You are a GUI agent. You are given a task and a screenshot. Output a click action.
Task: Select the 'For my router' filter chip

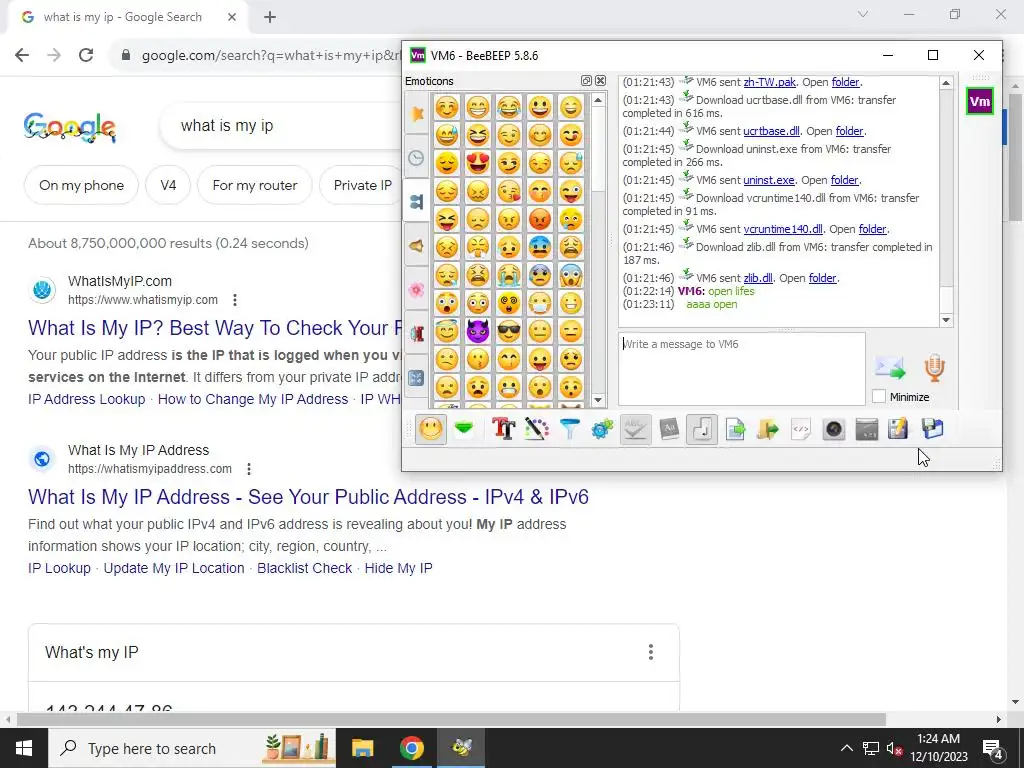255,185
